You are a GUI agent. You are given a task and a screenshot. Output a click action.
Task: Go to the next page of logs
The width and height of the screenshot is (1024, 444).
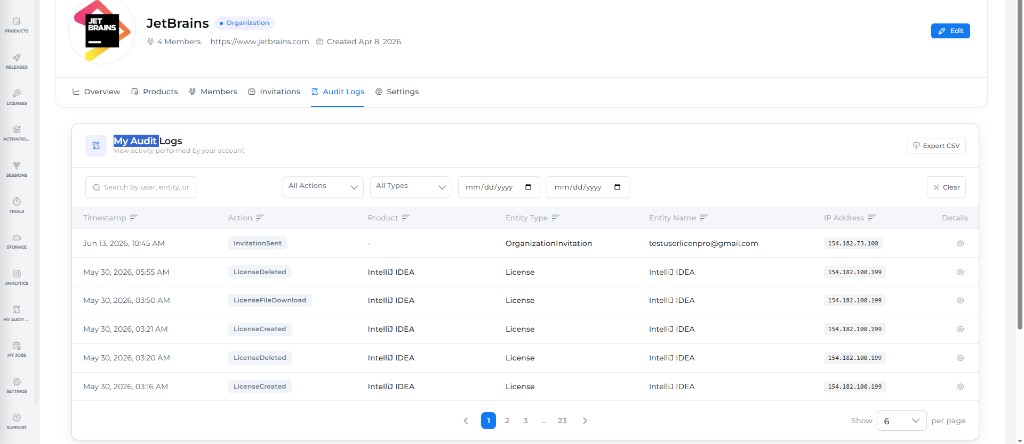pos(584,420)
